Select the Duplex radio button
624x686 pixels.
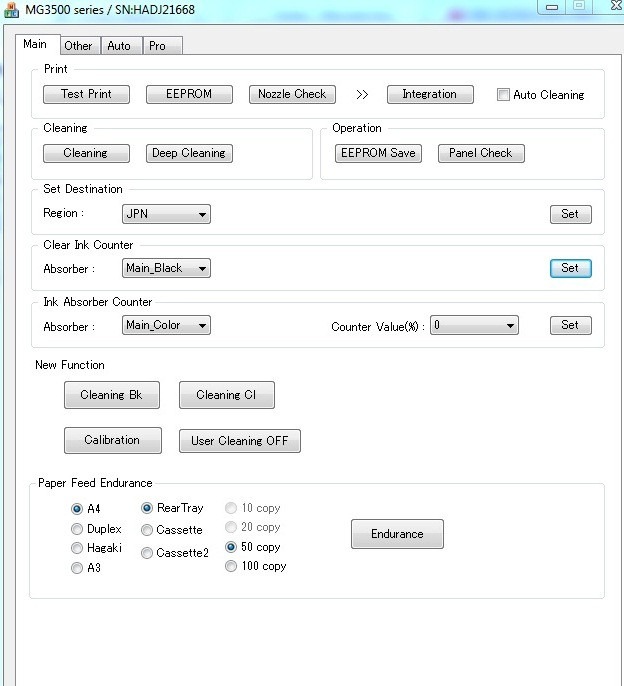[x=77, y=529]
